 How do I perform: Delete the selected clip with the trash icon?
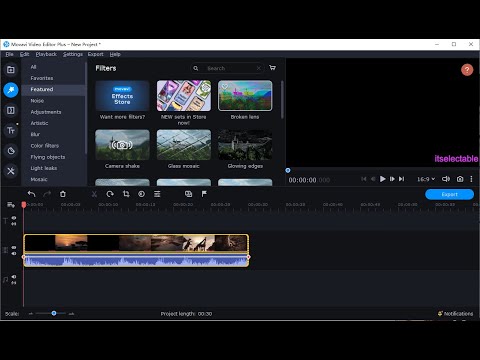coord(63,194)
